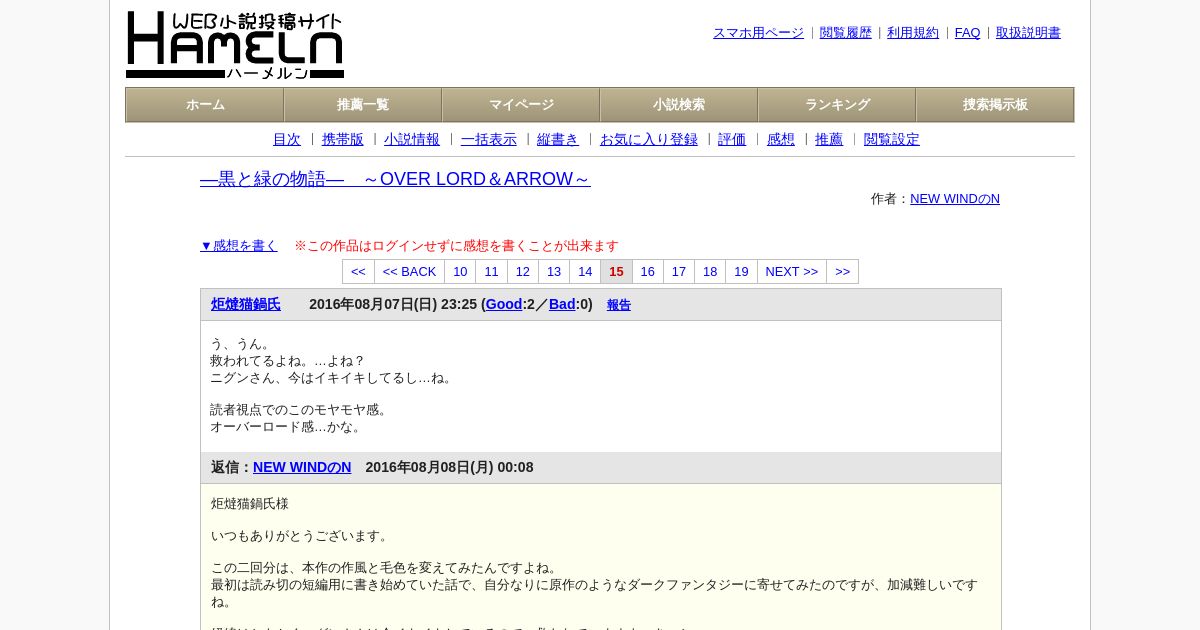Image resolution: width=1200 pixels, height=630 pixels.
Task: Open NEW WINDのN link in reply header
Action: tap(302, 467)
